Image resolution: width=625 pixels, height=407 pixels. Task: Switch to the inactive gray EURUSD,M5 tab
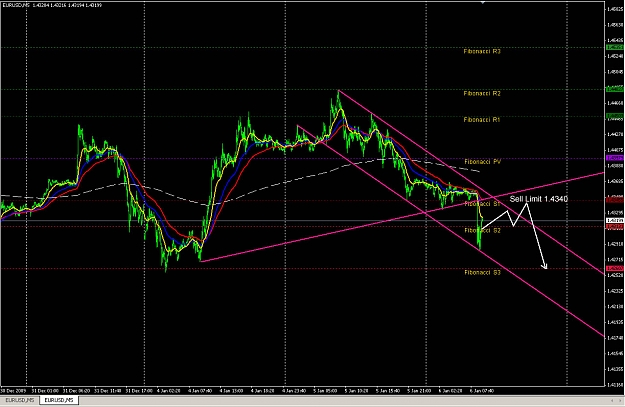tap(20, 400)
